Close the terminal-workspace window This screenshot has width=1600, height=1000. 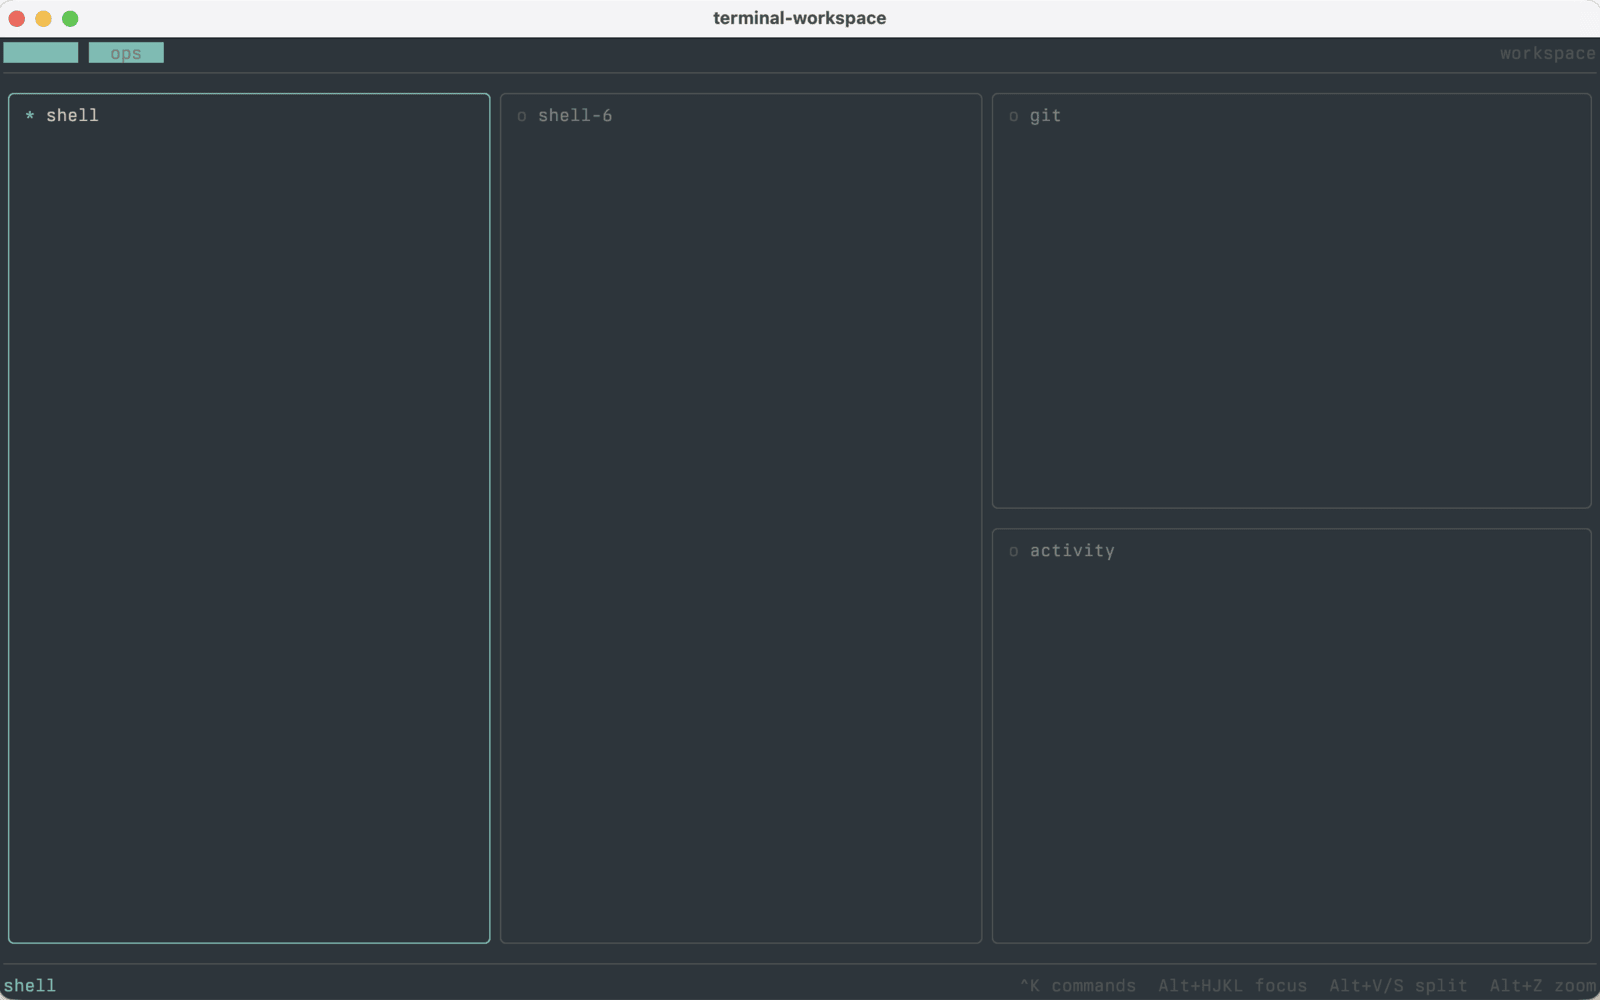(x=17, y=18)
